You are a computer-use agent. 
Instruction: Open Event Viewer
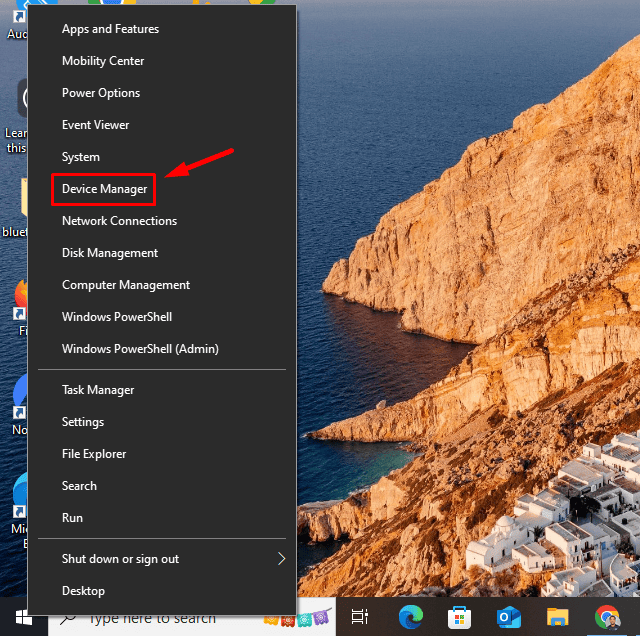162,125
